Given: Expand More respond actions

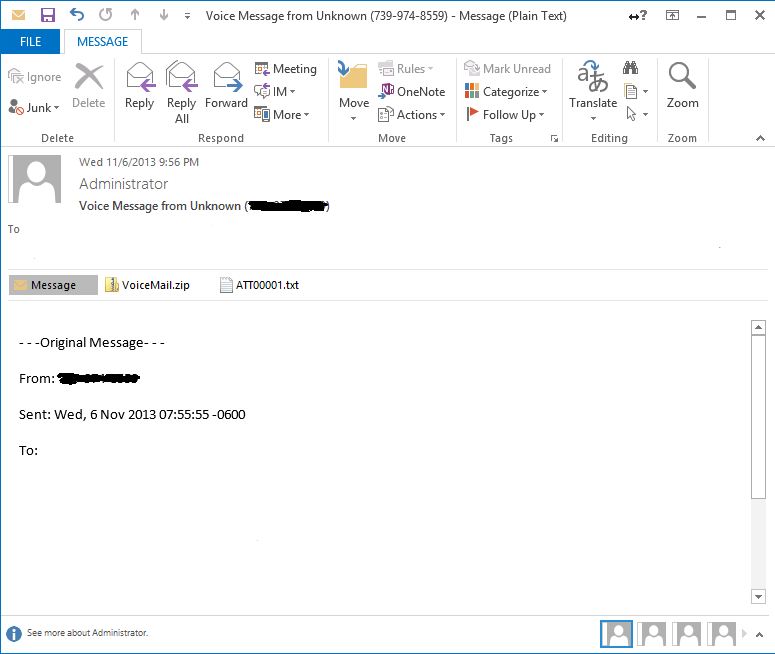Looking at the screenshot, I should coord(282,115).
